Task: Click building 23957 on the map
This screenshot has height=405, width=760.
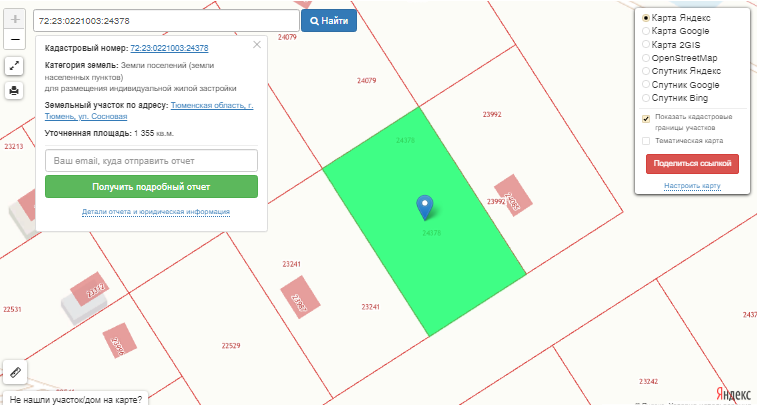Action: tap(301, 297)
